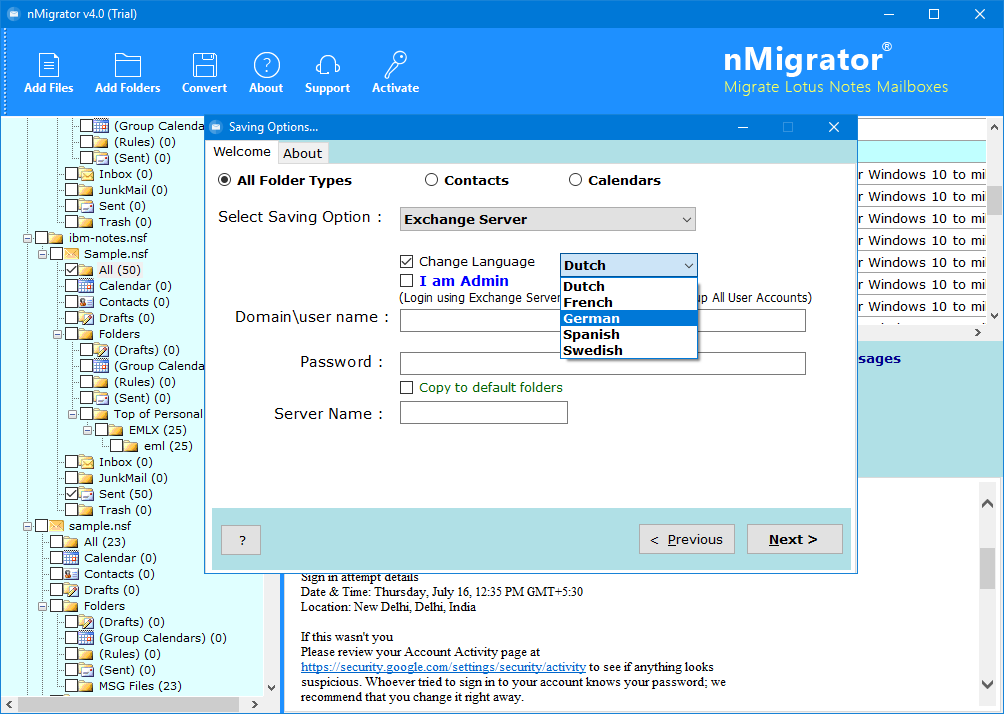Click the Sent (50) folder icon
The height and width of the screenshot is (714, 1004).
pos(86,494)
